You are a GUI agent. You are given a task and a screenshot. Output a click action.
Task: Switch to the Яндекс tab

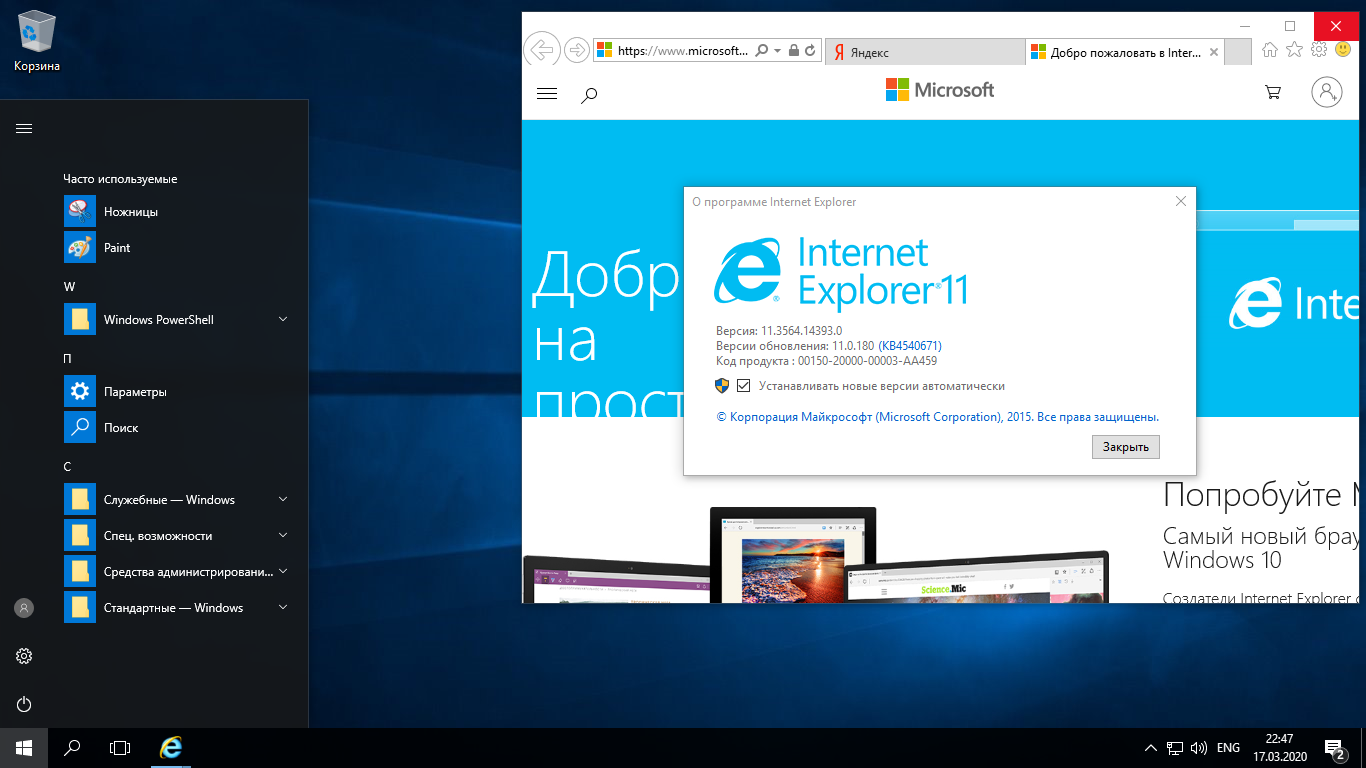coord(925,52)
